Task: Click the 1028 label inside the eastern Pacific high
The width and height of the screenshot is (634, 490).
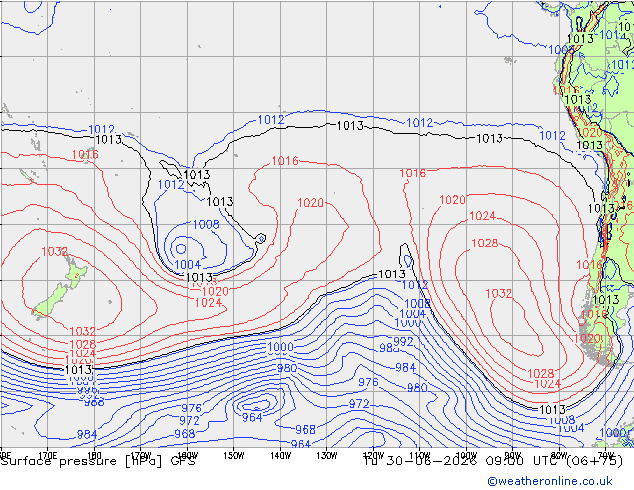Action: click(485, 243)
